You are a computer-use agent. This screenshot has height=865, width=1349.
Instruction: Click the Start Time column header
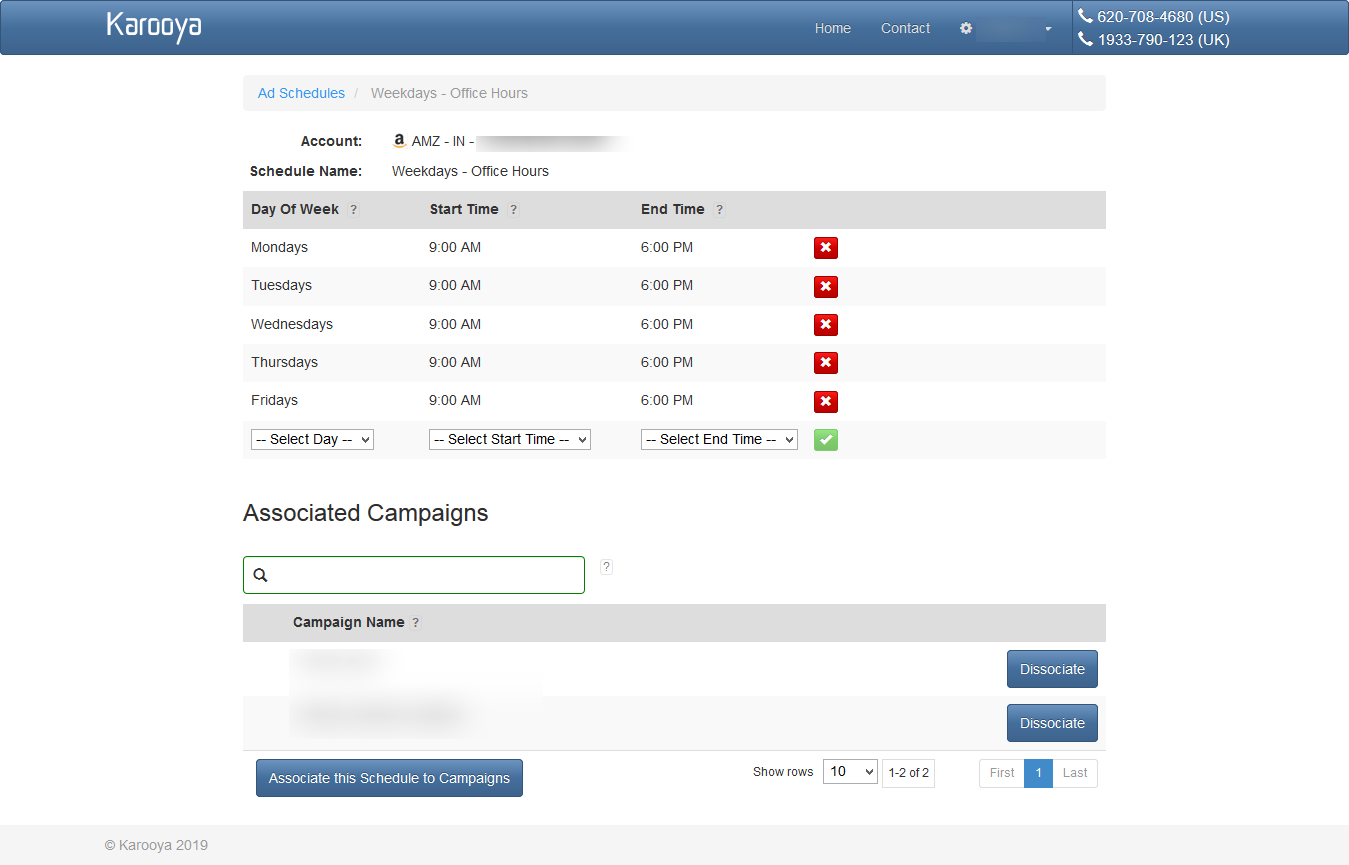[x=464, y=209]
